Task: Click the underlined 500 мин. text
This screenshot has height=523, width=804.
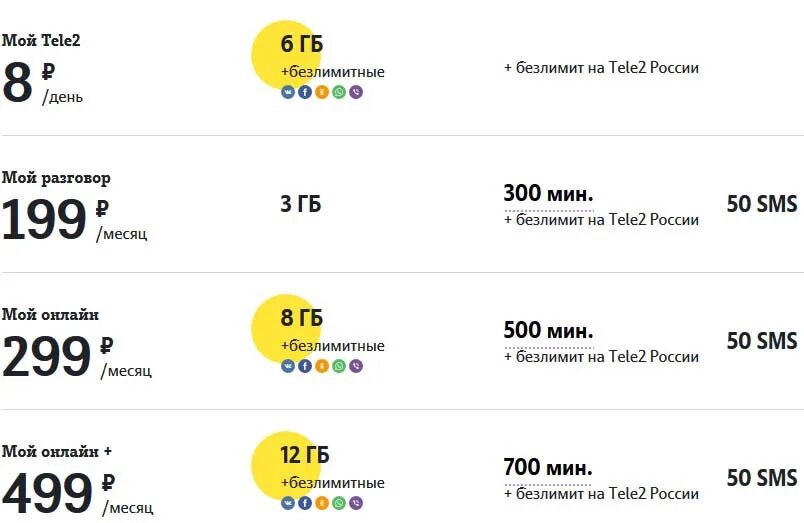Action: (549, 331)
